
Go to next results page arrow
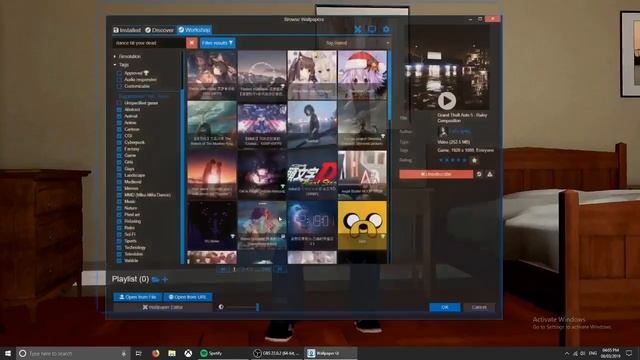[x=280, y=269]
